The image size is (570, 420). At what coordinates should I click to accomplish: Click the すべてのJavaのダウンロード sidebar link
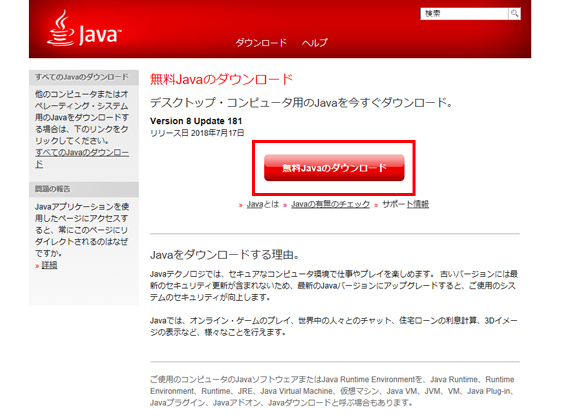point(82,158)
